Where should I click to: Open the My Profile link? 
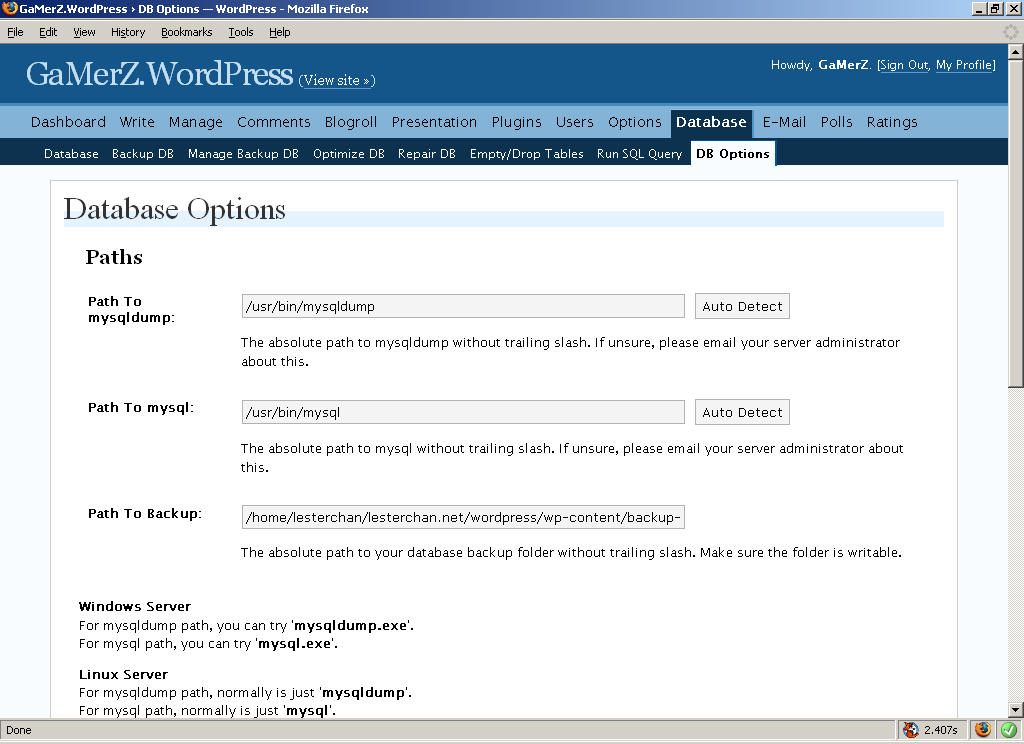[x=965, y=65]
